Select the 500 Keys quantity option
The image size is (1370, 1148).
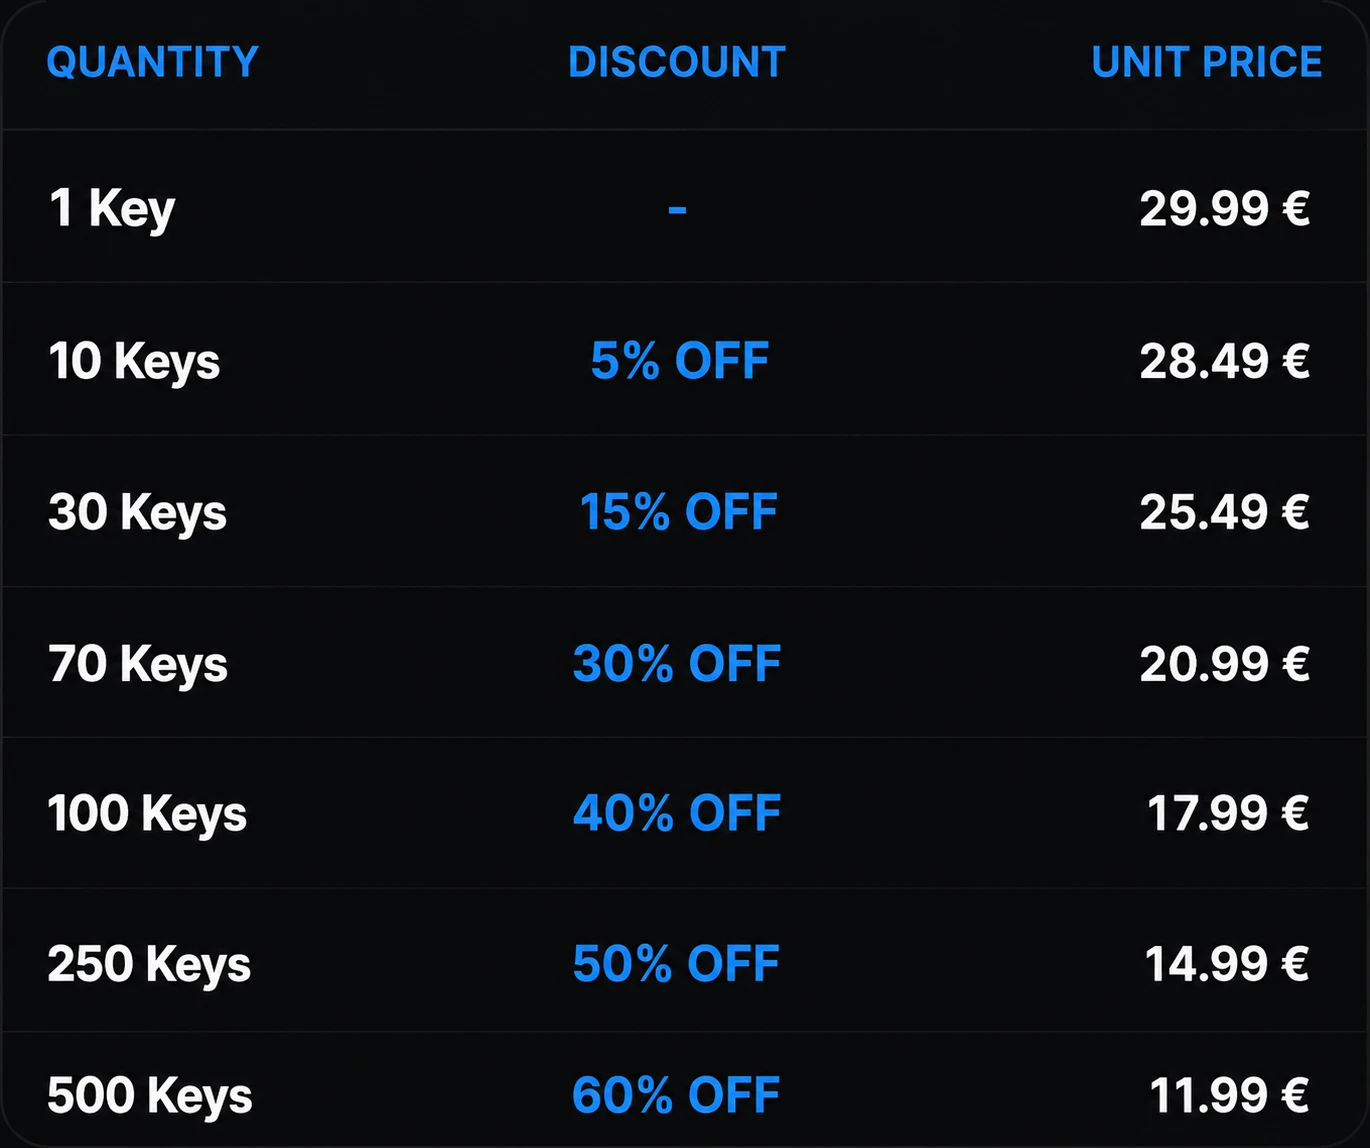pos(150,1095)
